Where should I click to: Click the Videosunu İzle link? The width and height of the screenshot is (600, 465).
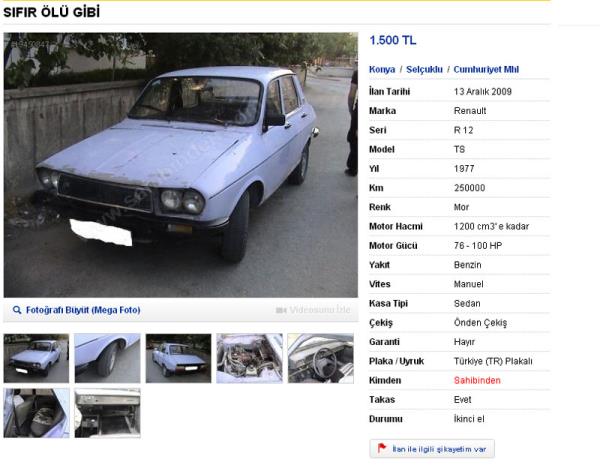(320, 310)
